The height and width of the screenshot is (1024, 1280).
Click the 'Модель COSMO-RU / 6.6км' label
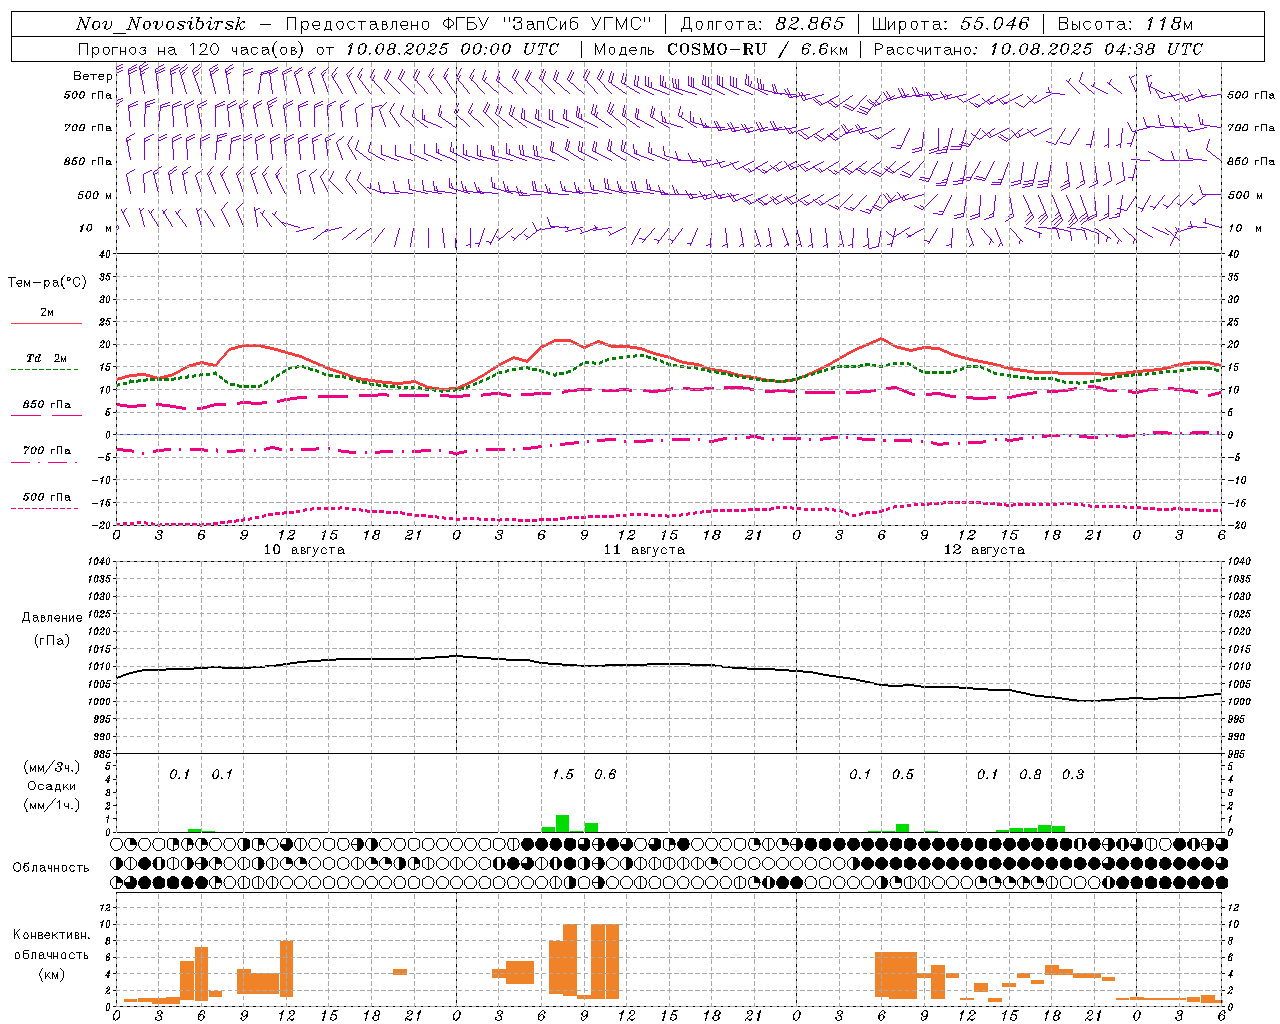pyautogui.click(x=721, y=49)
